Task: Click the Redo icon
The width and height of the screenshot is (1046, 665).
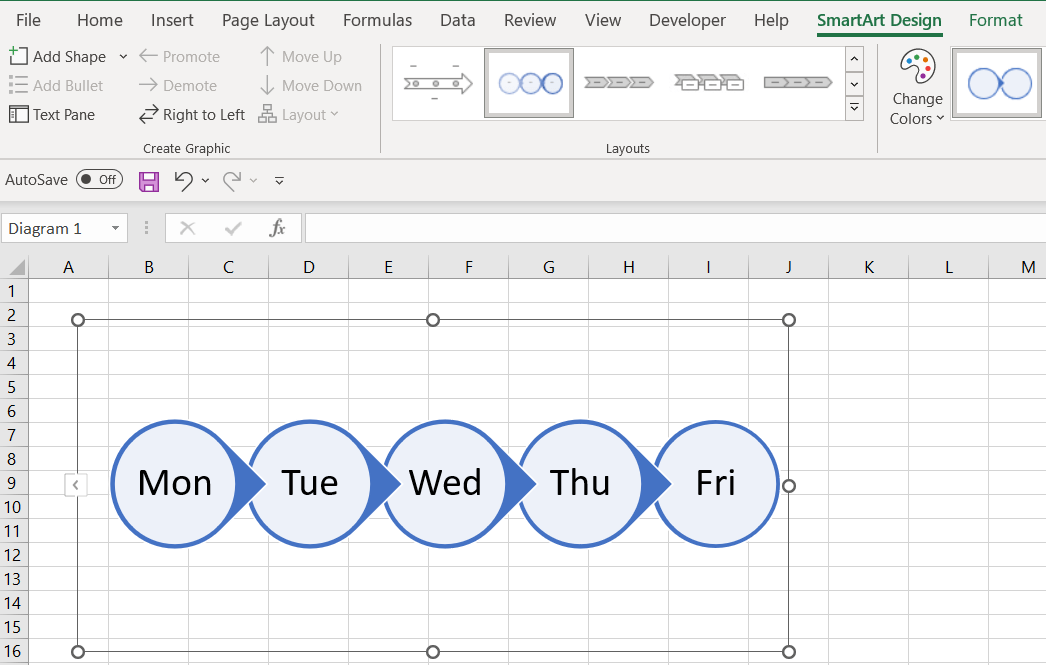Action: (x=230, y=180)
